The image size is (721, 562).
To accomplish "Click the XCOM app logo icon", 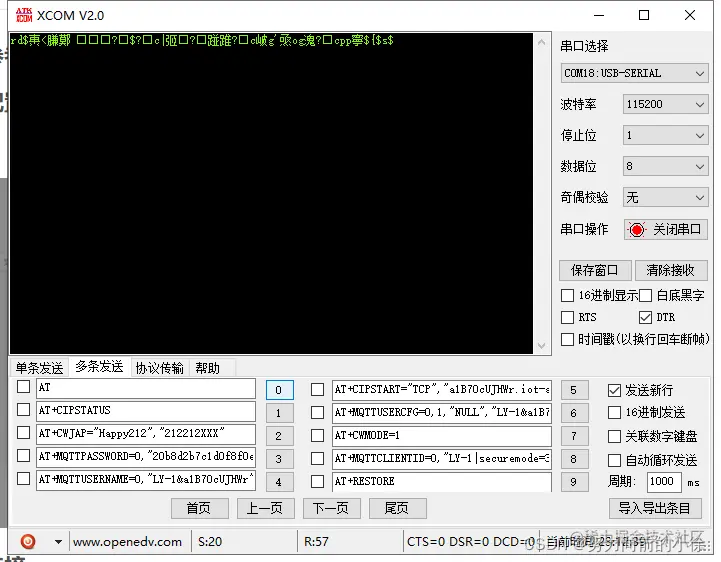I will (x=24, y=15).
